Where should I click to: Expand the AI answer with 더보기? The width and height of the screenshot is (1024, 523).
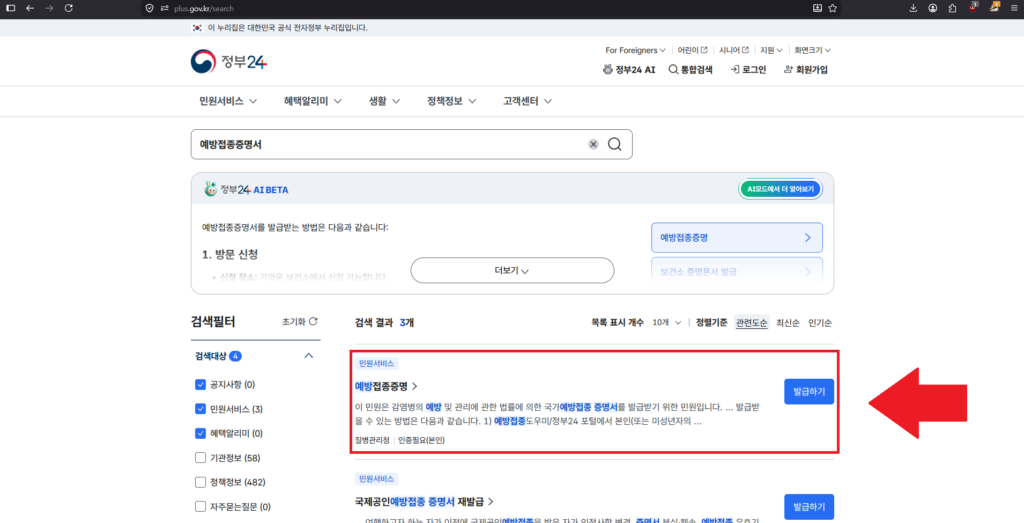pos(513,270)
